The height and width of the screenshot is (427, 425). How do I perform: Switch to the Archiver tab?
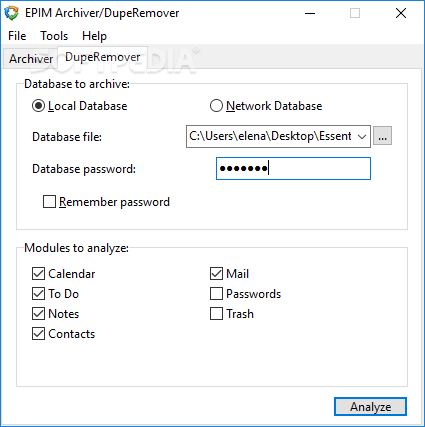point(31,59)
